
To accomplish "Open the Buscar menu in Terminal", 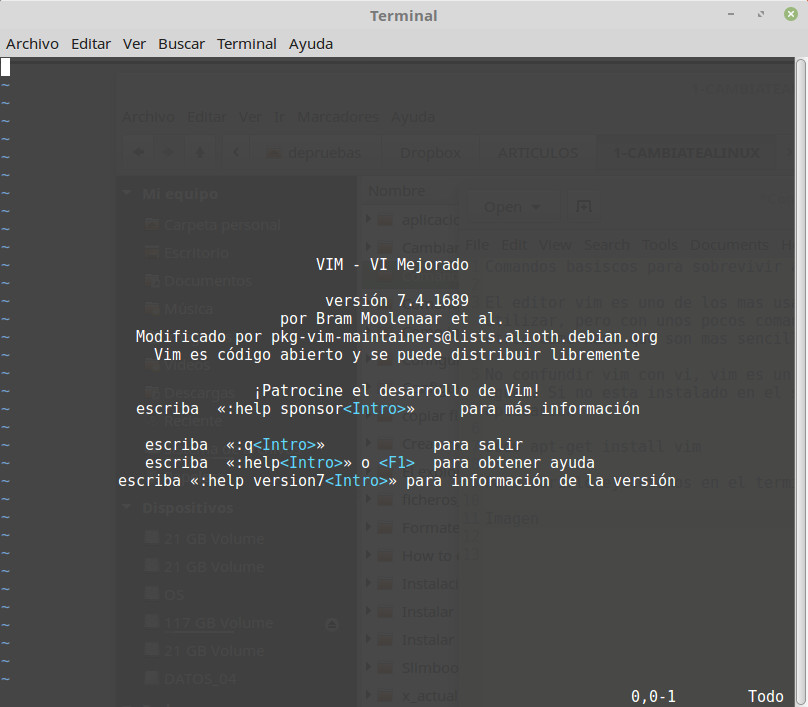I will [x=181, y=44].
